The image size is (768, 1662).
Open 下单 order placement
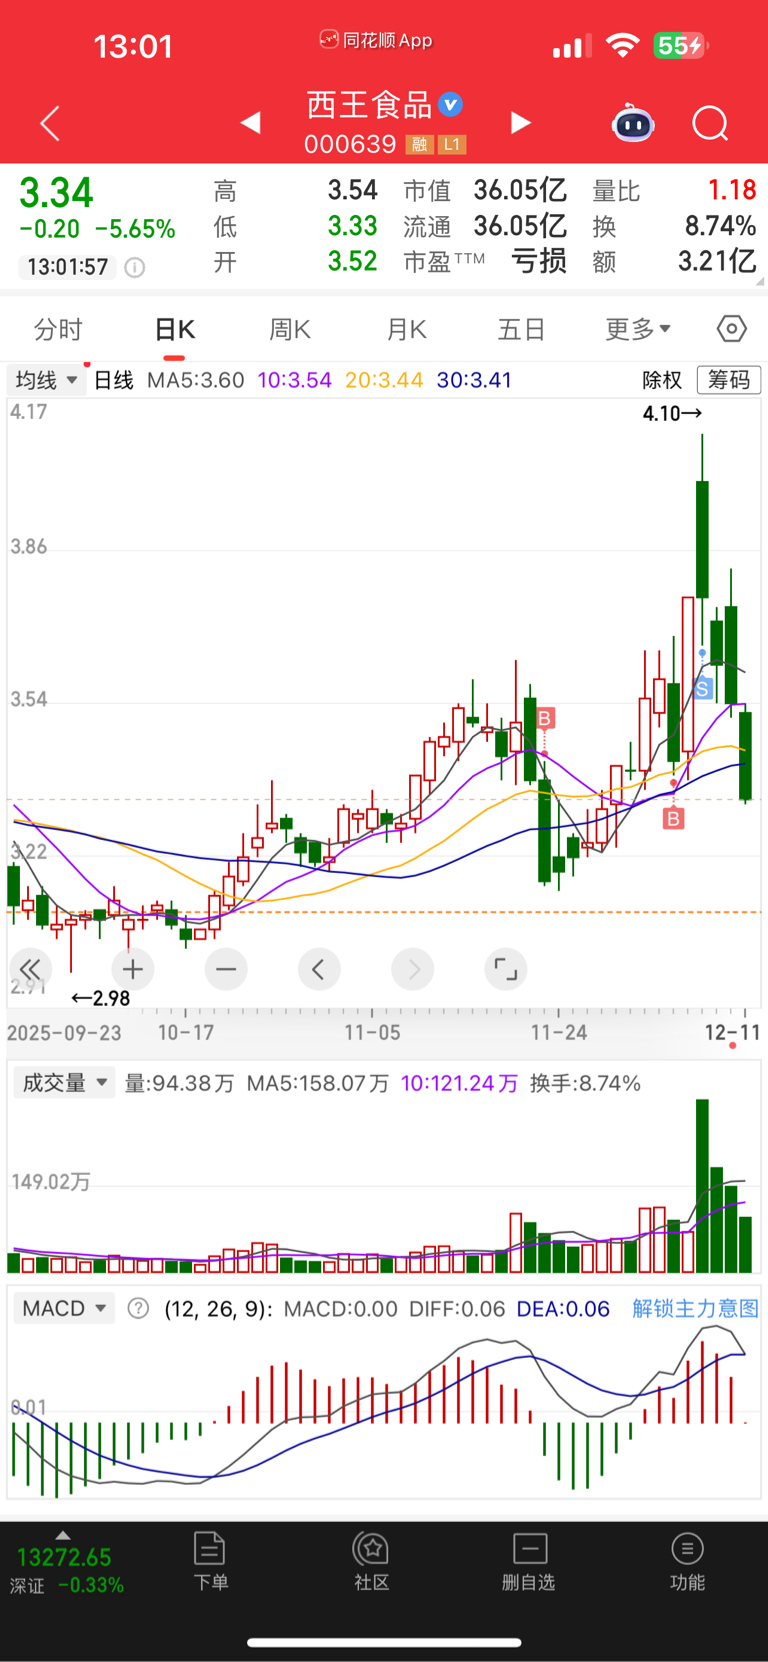tap(210, 1562)
